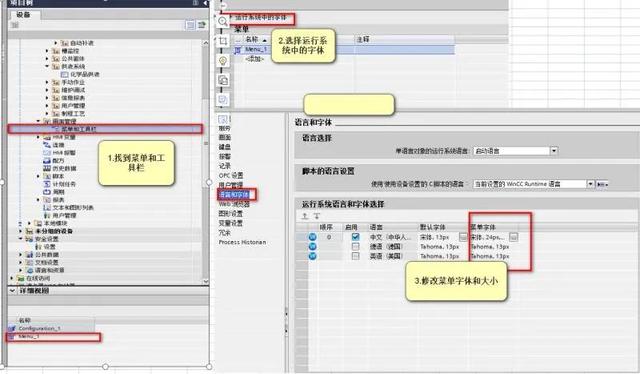Collapse the 详细视图 section
Image resolution: width=640 pixels, height=374 pixels.
tap(12, 291)
